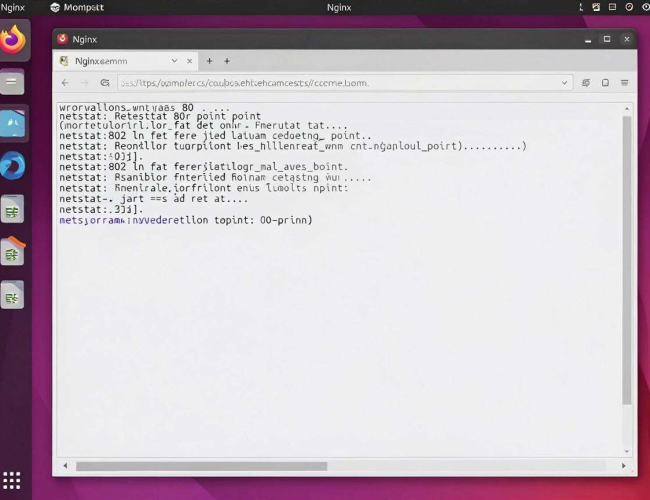
Task: Click the horizontal scrollbar thumb
Action: click(x=201, y=466)
